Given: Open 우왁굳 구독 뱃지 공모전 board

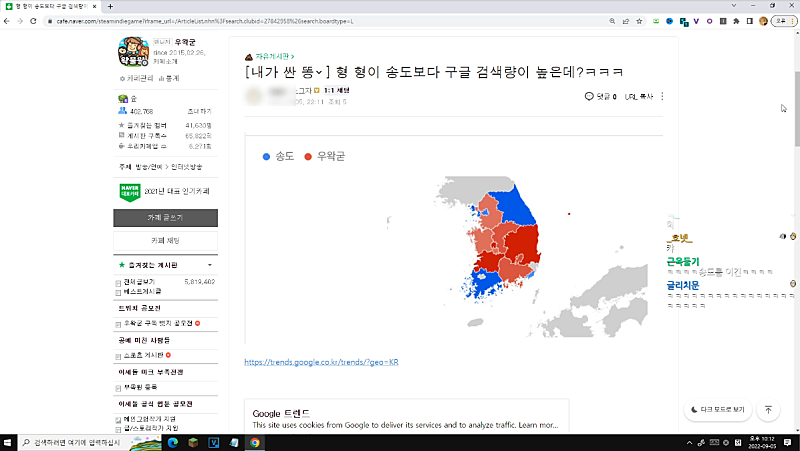Looking at the screenshot, I should point(158,323).
